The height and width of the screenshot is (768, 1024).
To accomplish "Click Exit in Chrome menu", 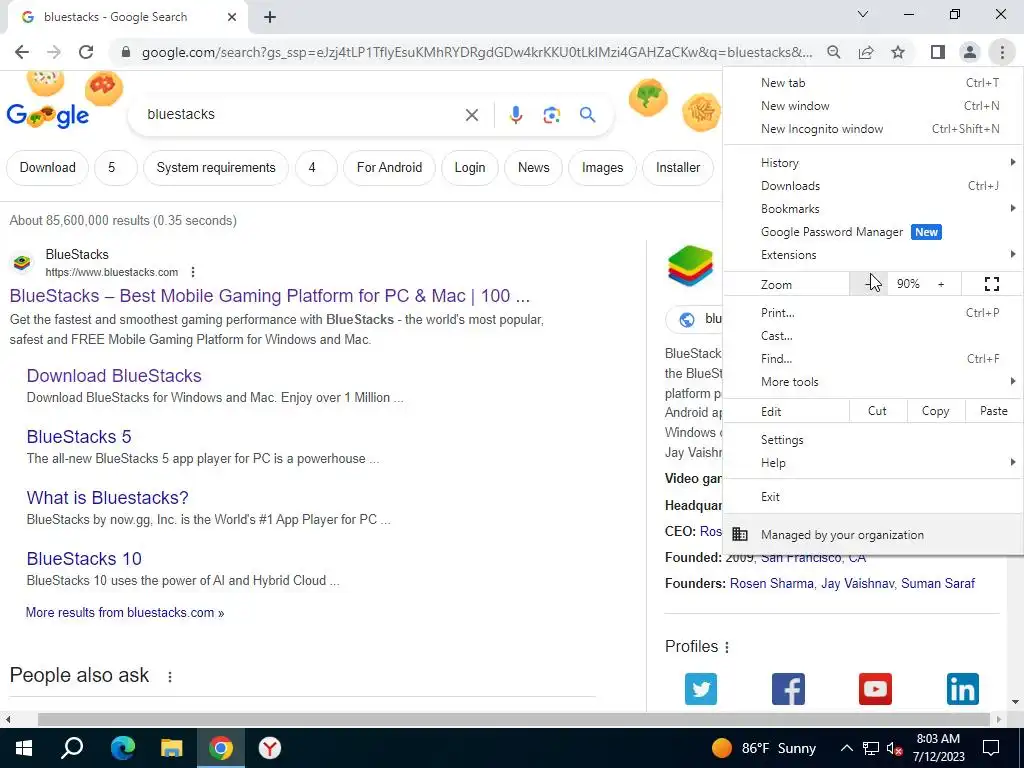I will [873, 497].
